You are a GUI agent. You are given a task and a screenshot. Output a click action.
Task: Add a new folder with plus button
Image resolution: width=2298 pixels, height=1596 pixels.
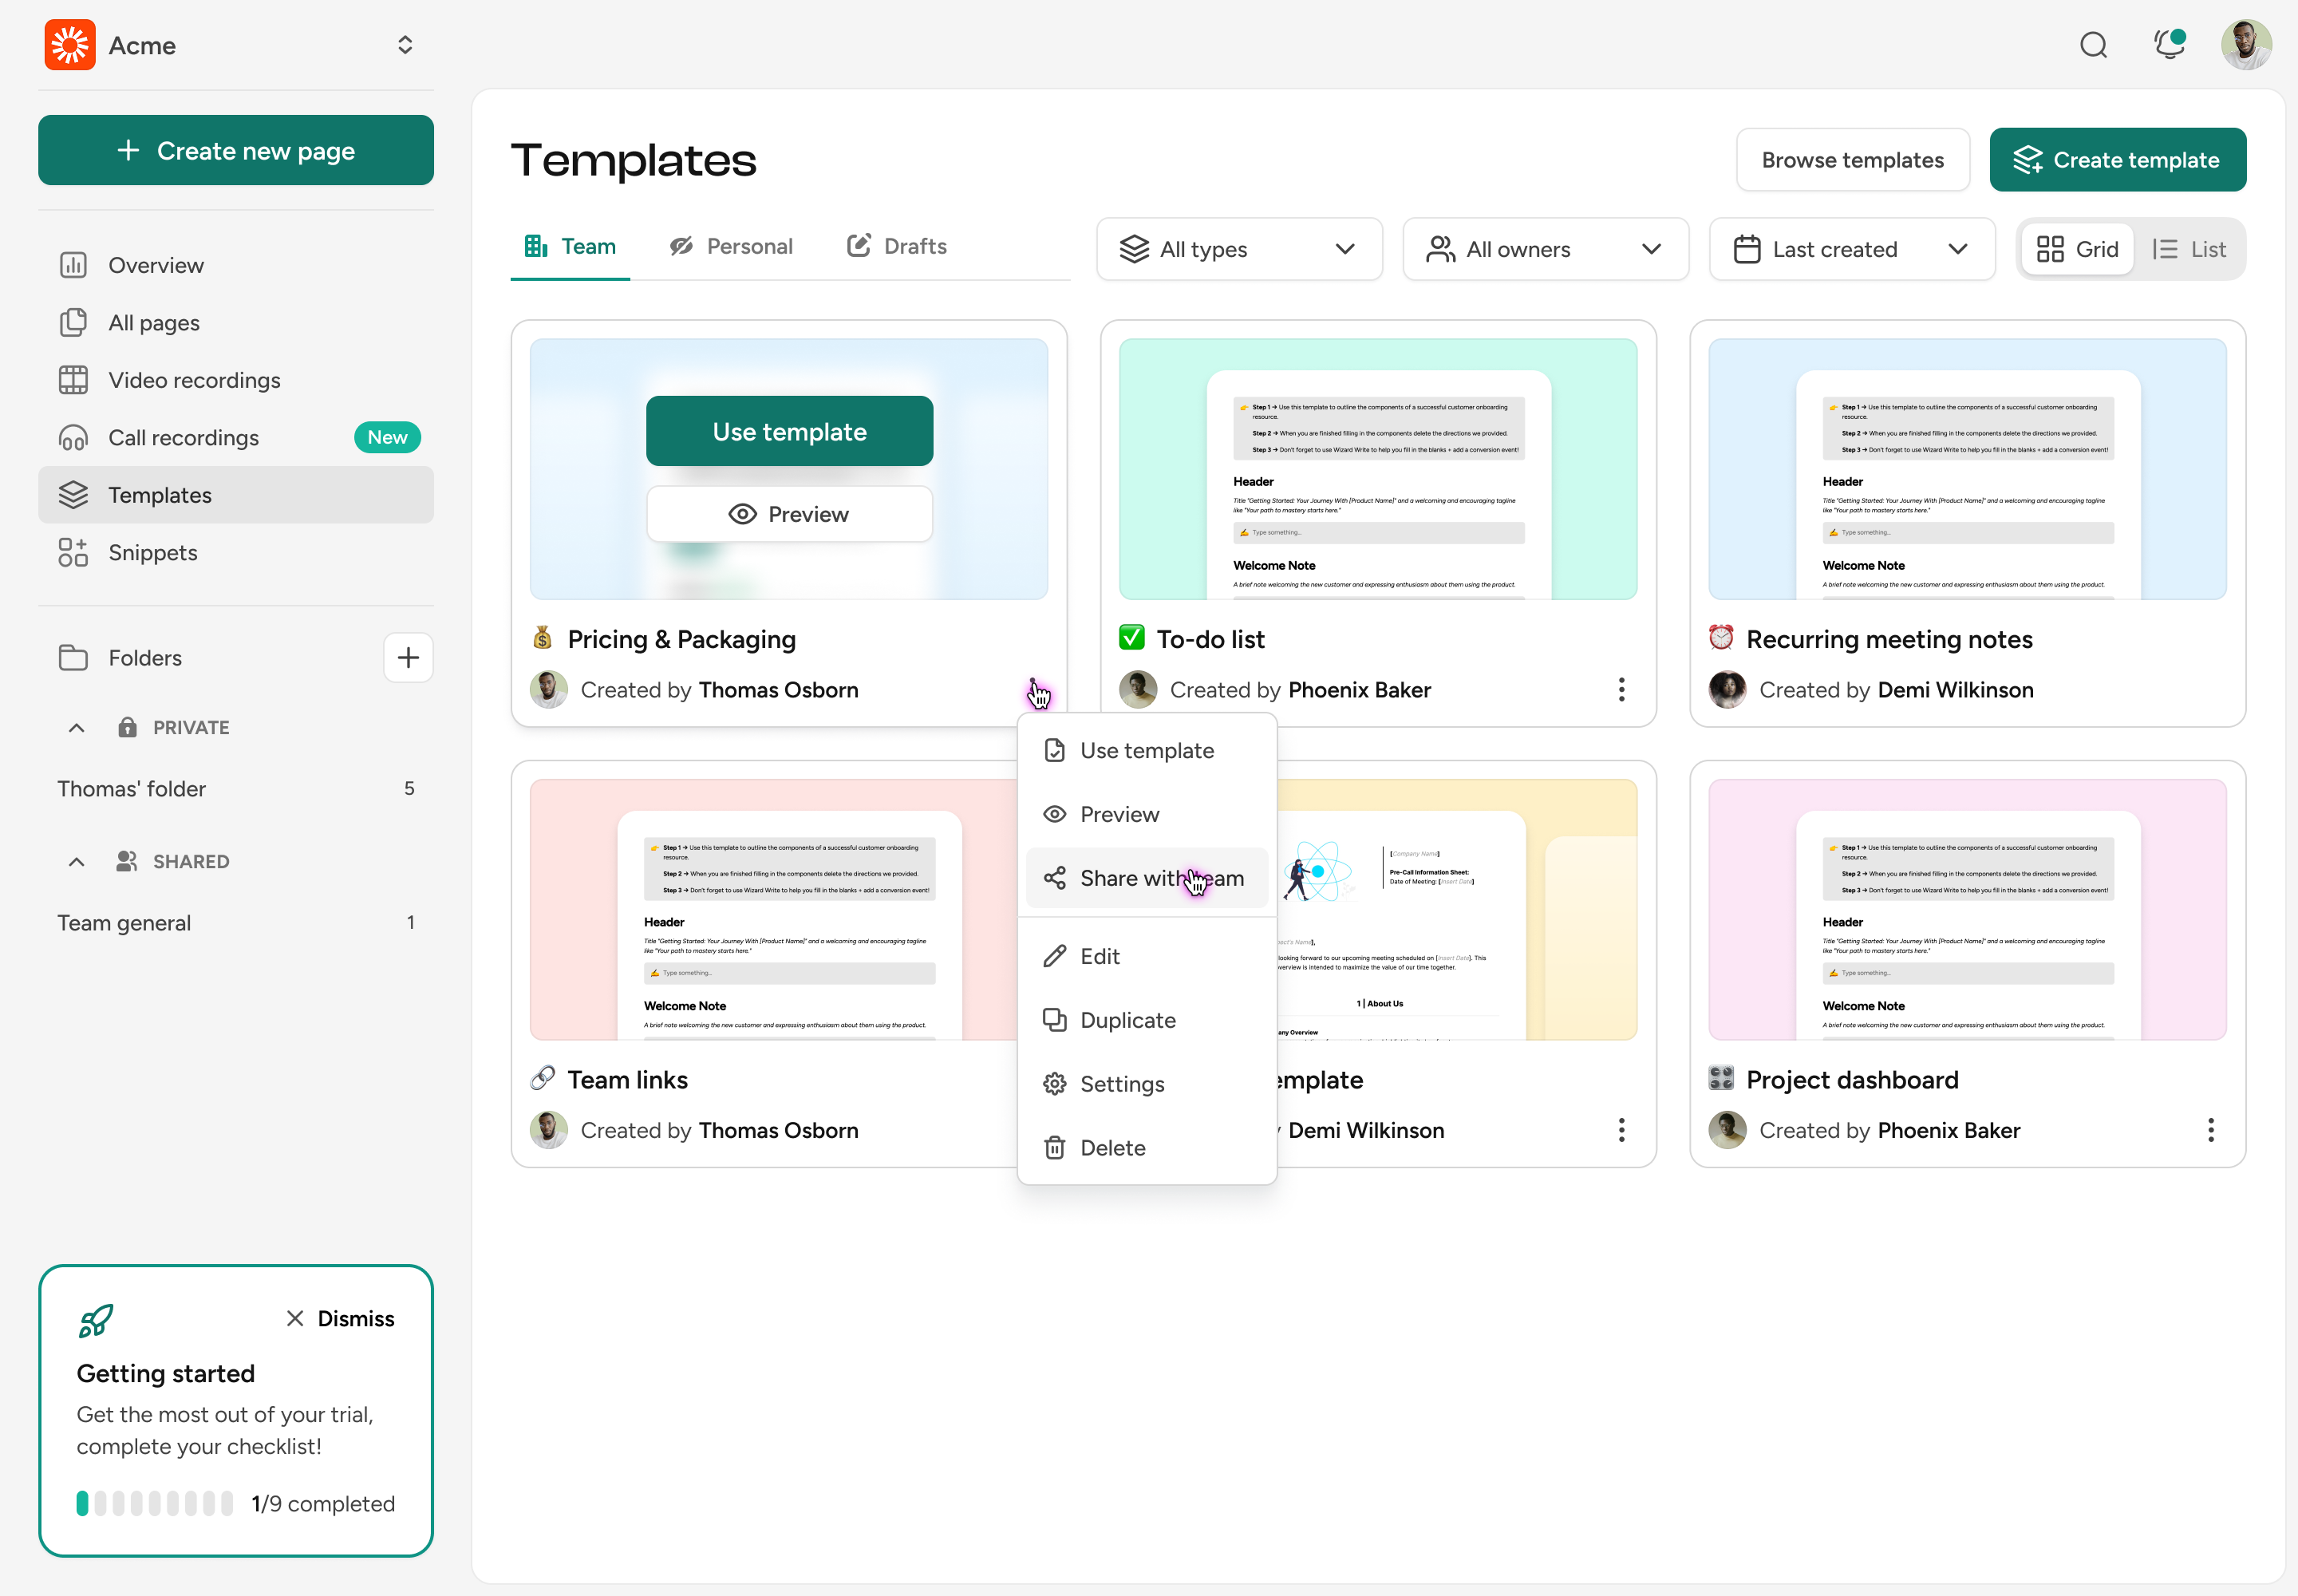(x=408, y=658)
